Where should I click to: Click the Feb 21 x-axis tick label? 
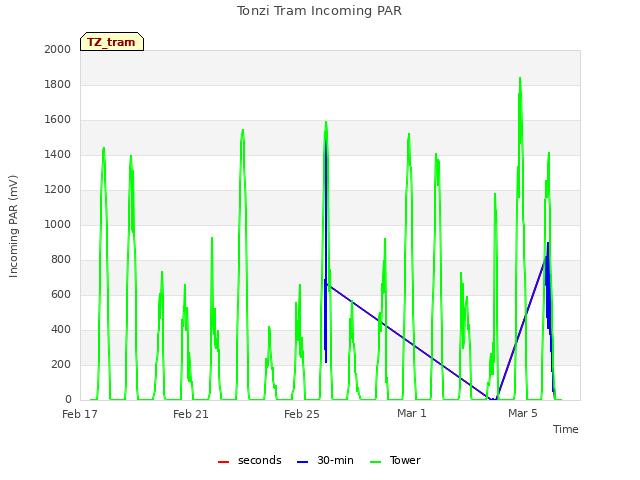tap(191, 414)
